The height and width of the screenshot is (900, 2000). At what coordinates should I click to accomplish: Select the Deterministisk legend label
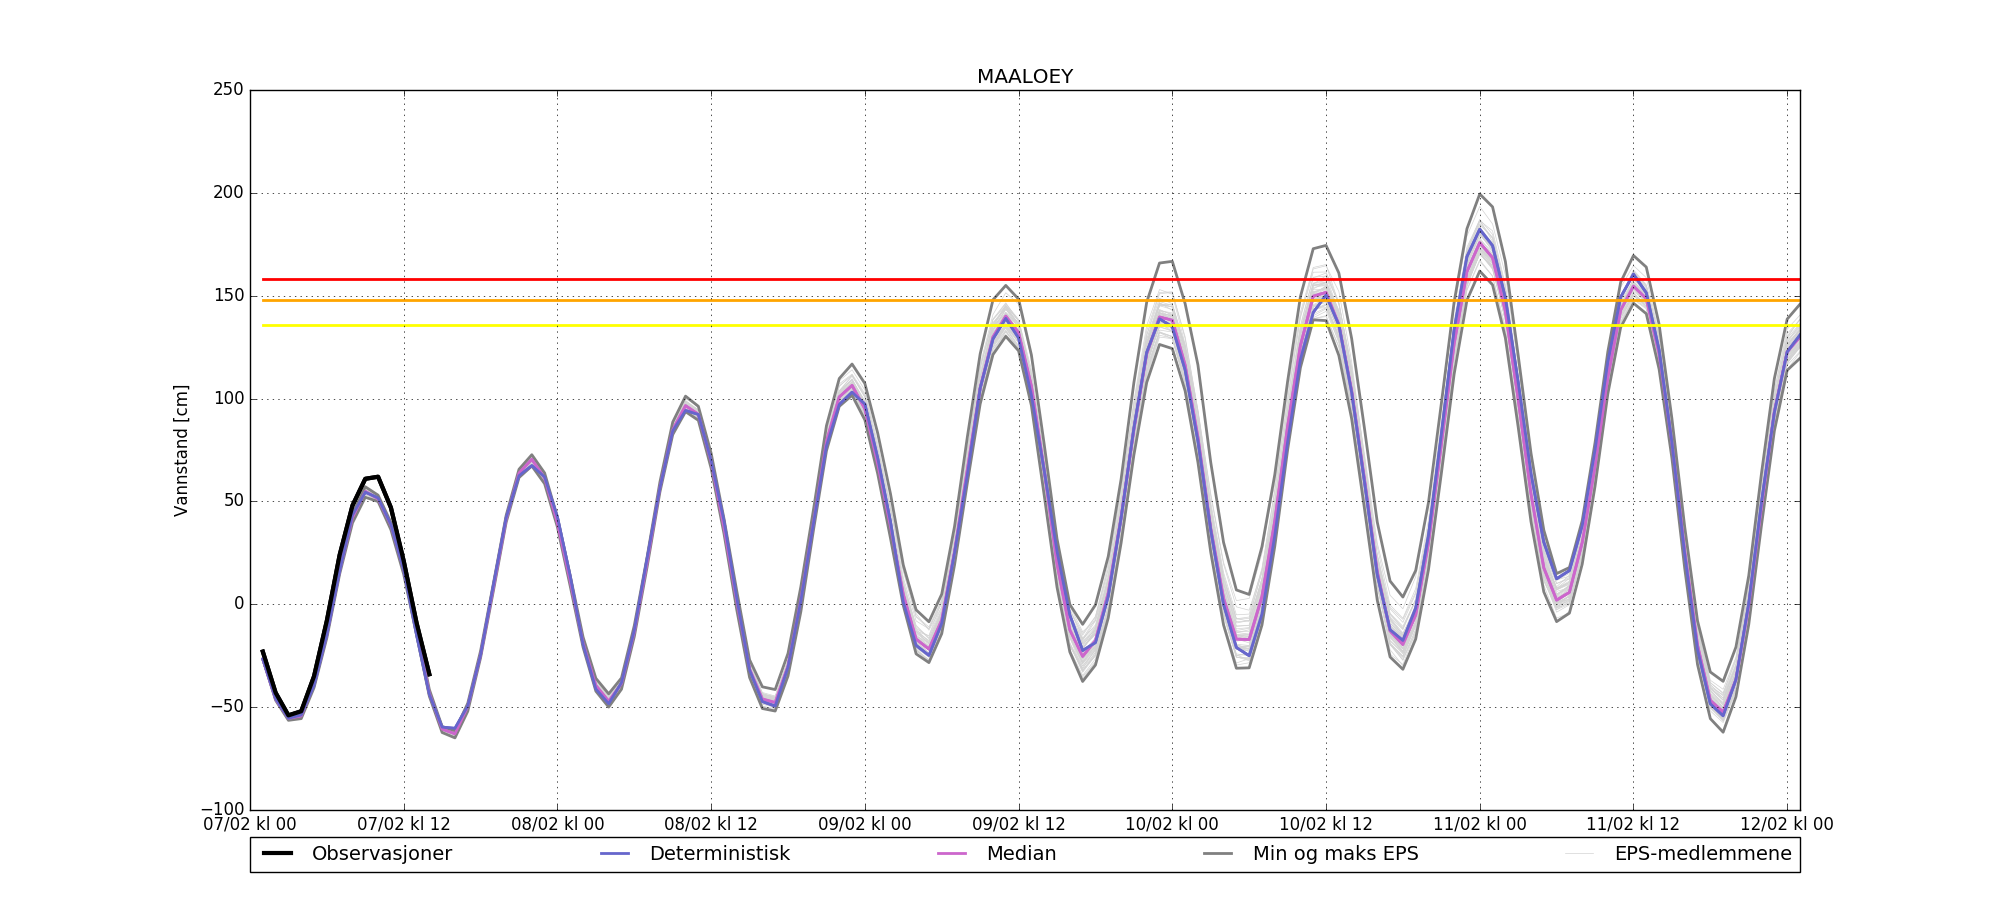point(720,854)
